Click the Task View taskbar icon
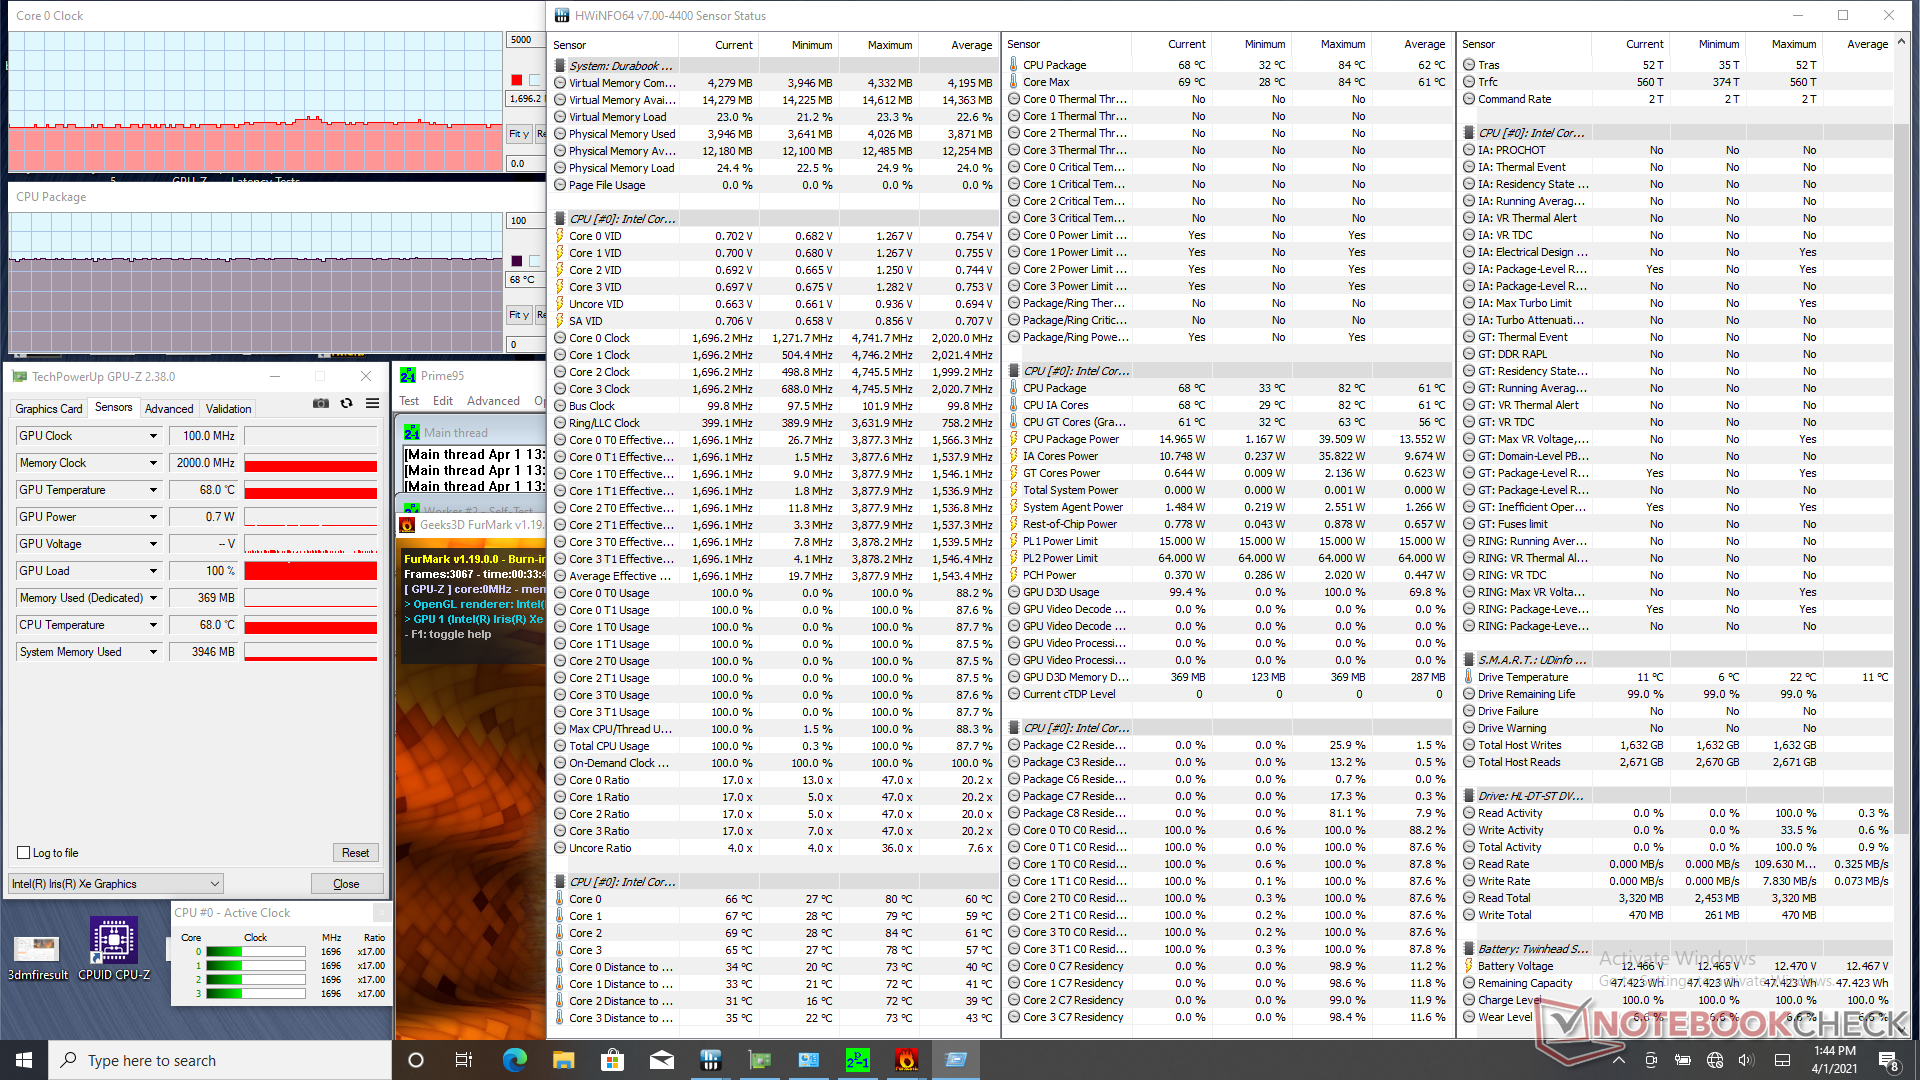The height and width of the screenshot is (1080, 1920). (x=464, y=1060)
